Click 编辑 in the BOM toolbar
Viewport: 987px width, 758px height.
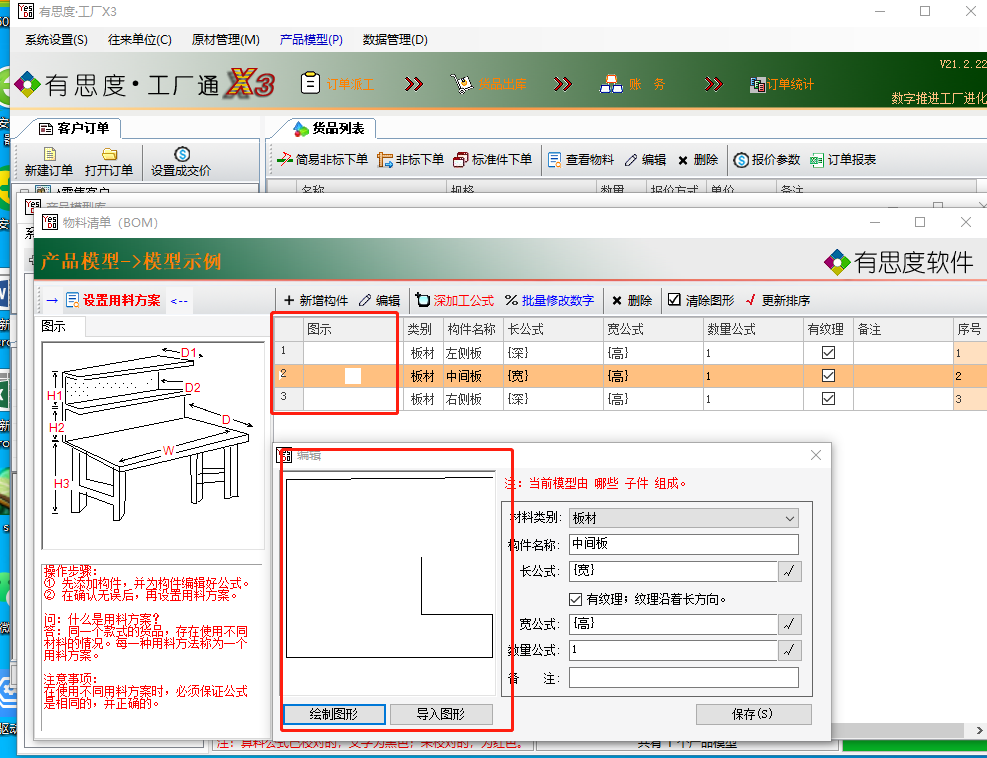pos(380,300)
